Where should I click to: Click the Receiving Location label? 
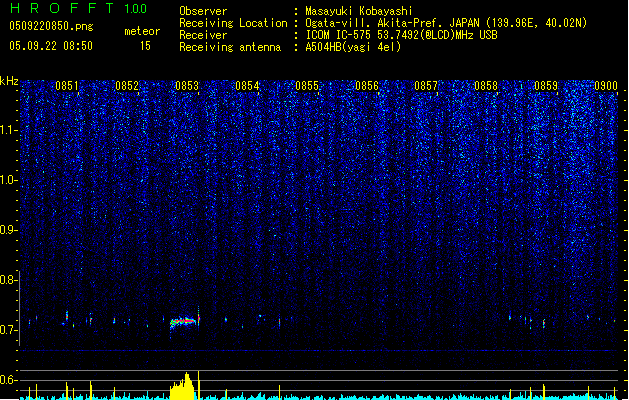pos(233,23)
